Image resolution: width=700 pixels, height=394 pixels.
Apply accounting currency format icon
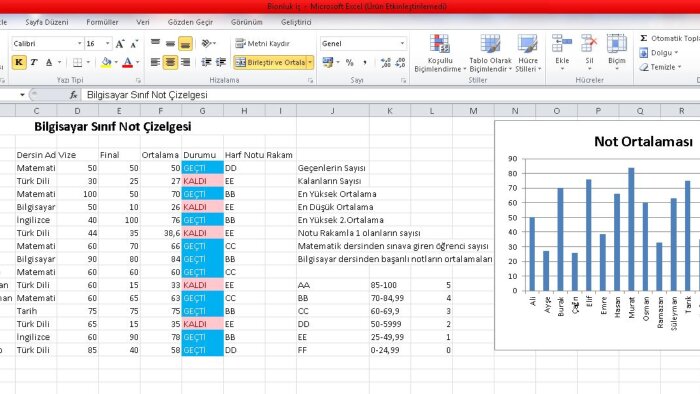tap(328, 62)
